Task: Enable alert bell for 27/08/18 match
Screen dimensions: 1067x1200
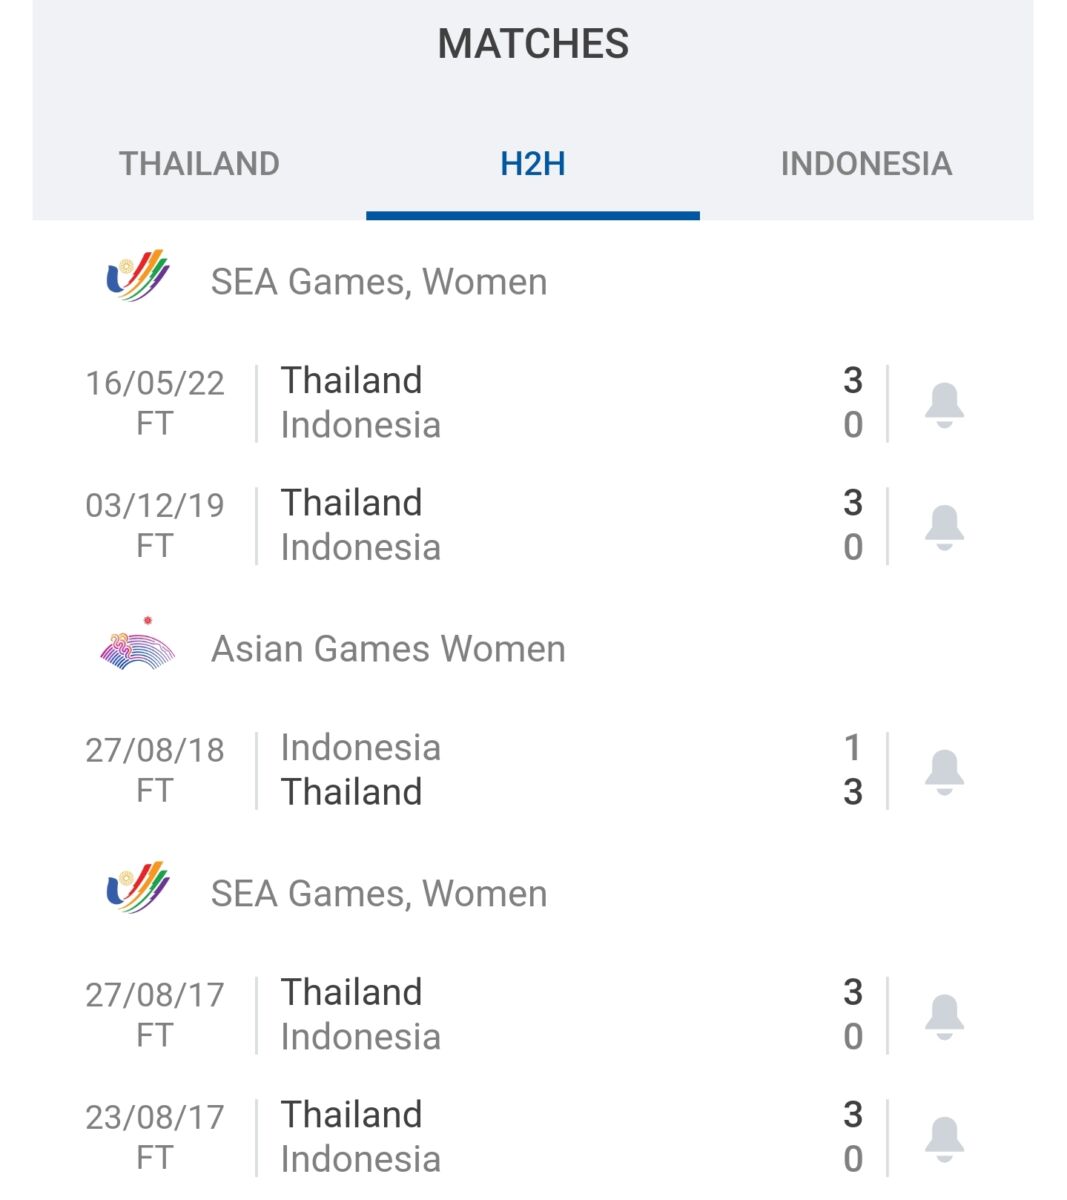Action: point(943,771)
